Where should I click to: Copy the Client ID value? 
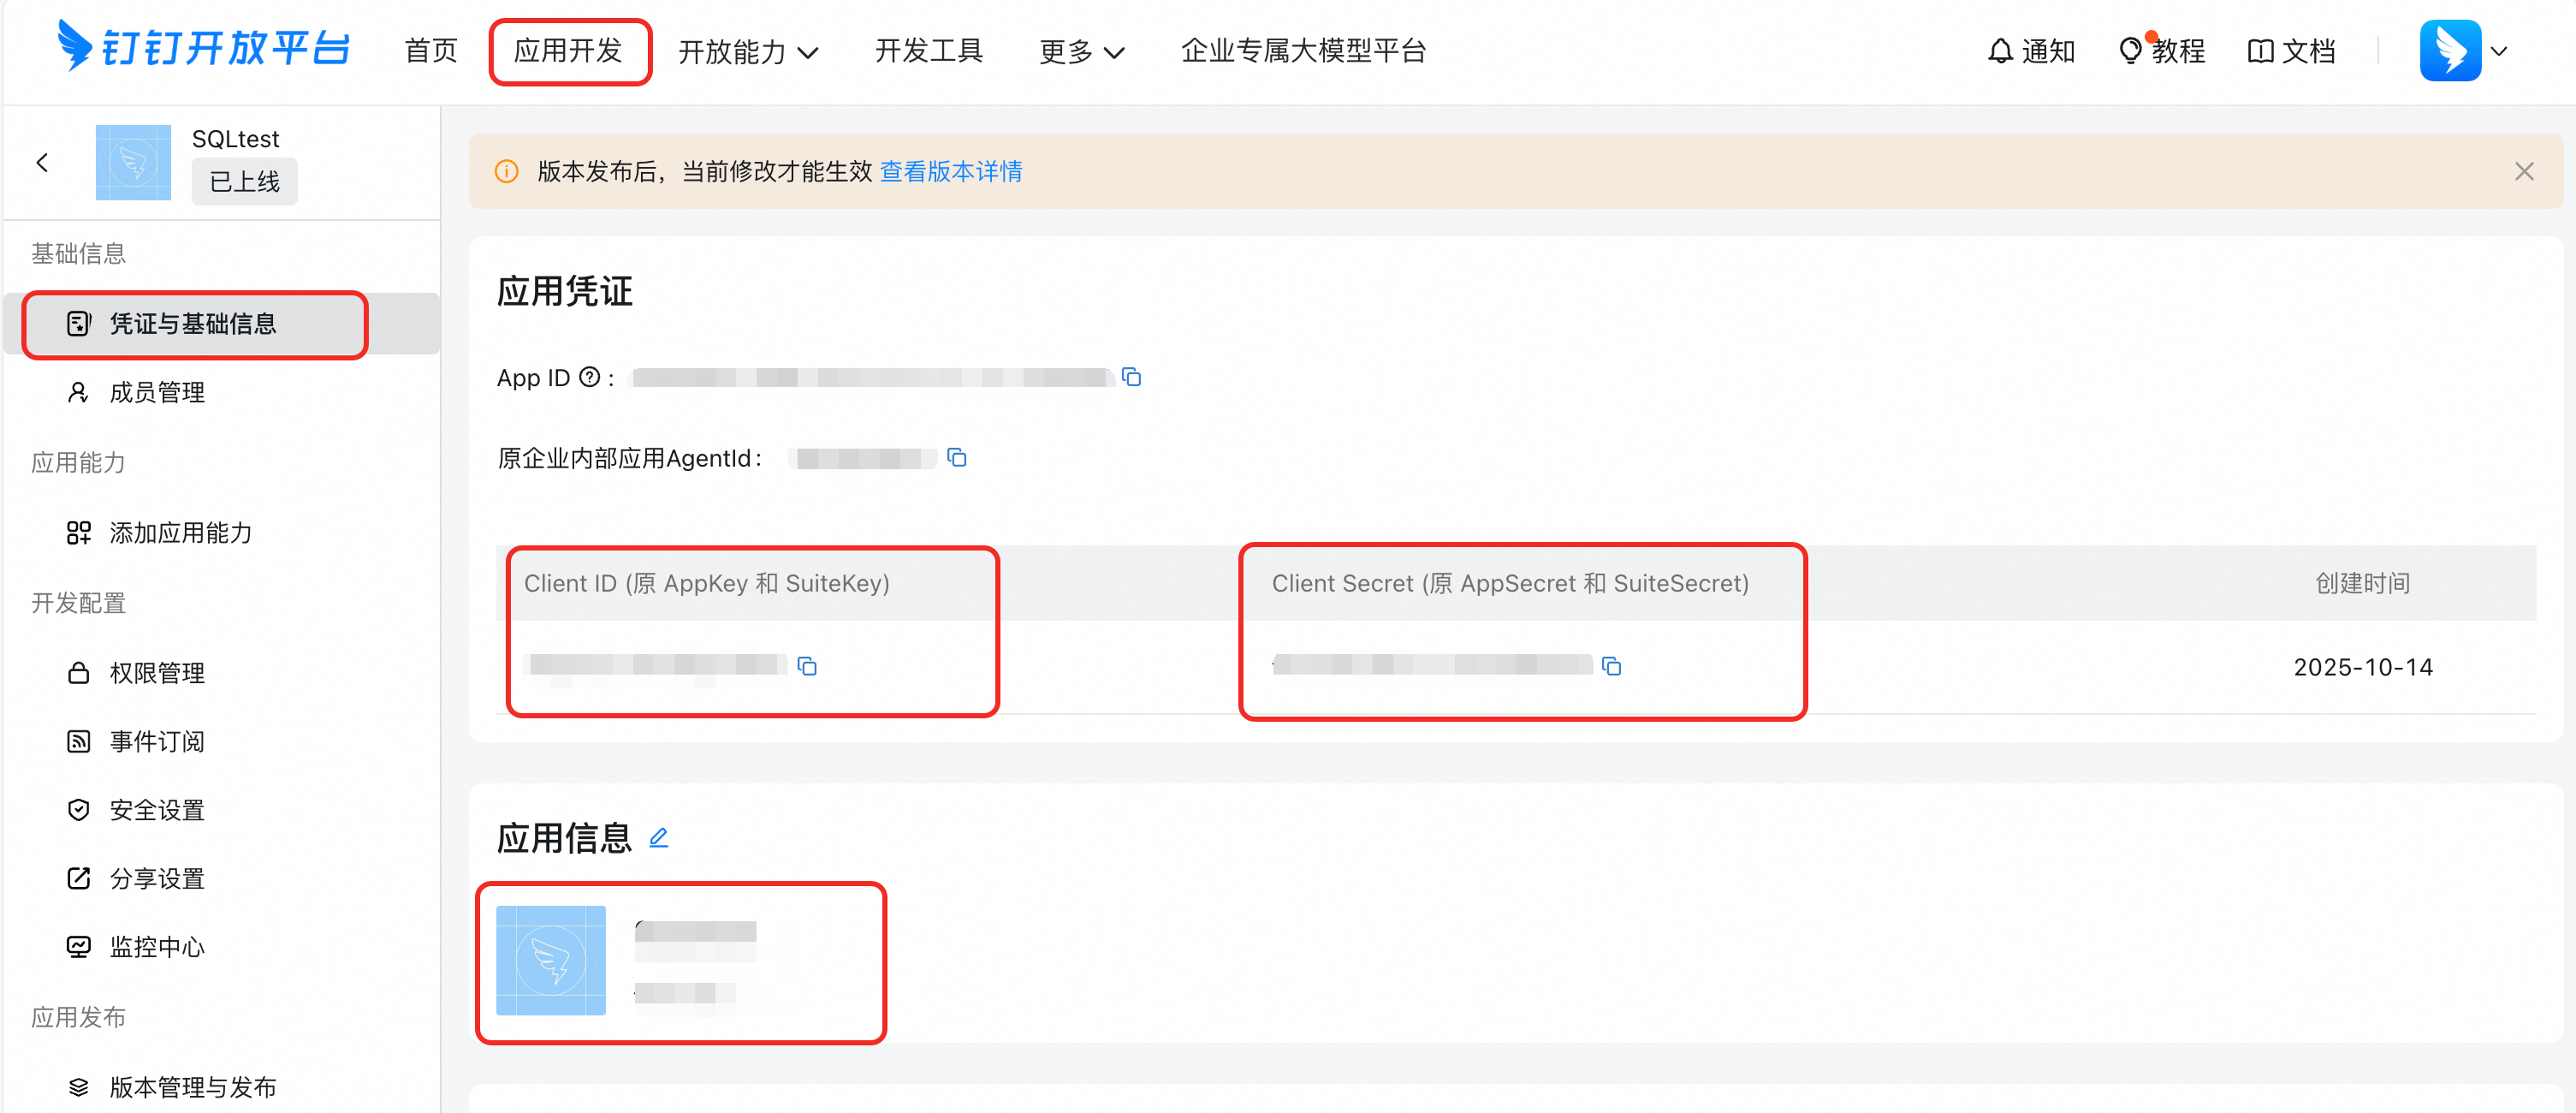pos(807,666)
